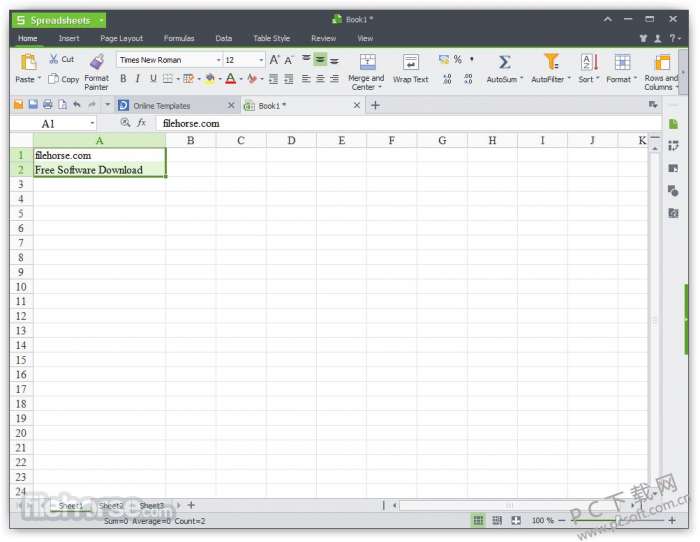Open the tab list dropdown at right of tabs
This screenshot has width=700, height=542.
click(x=653, y=104)
